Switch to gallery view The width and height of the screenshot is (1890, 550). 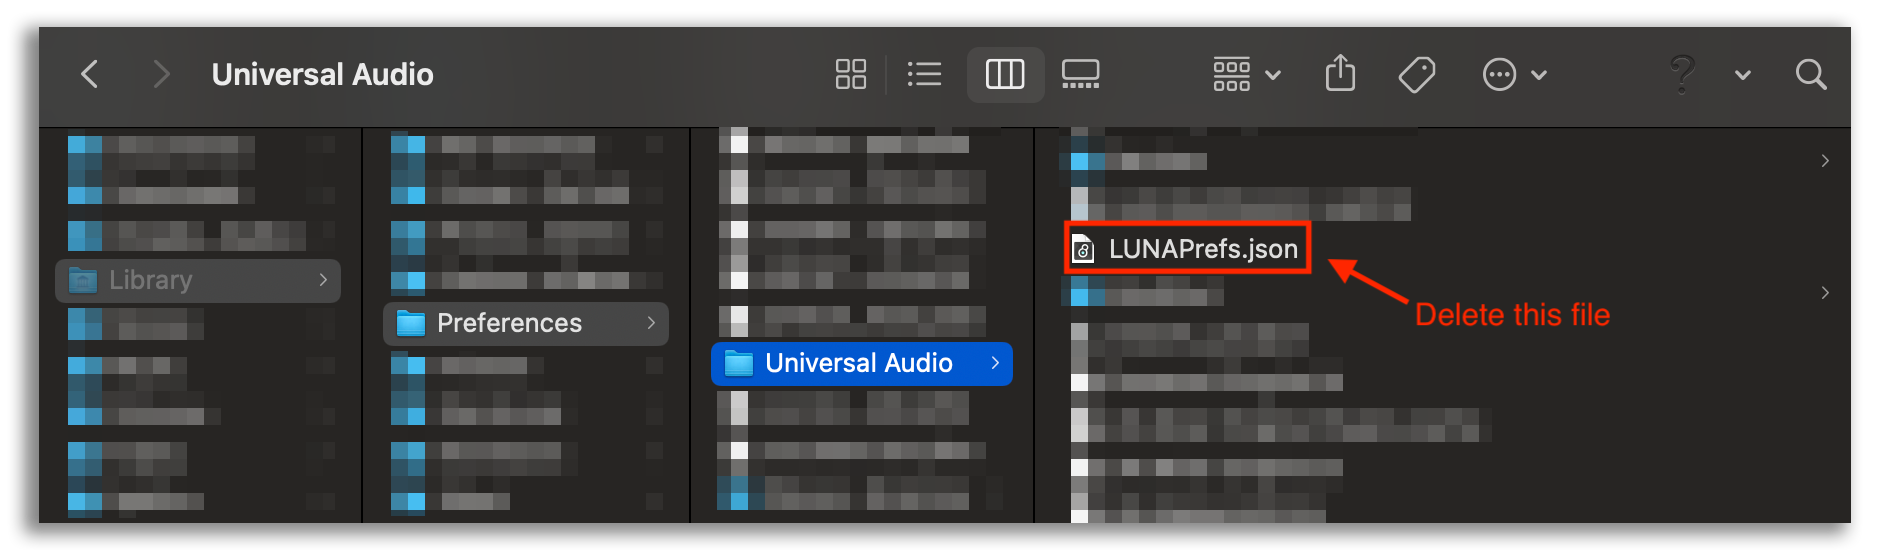pos(1080,74)
